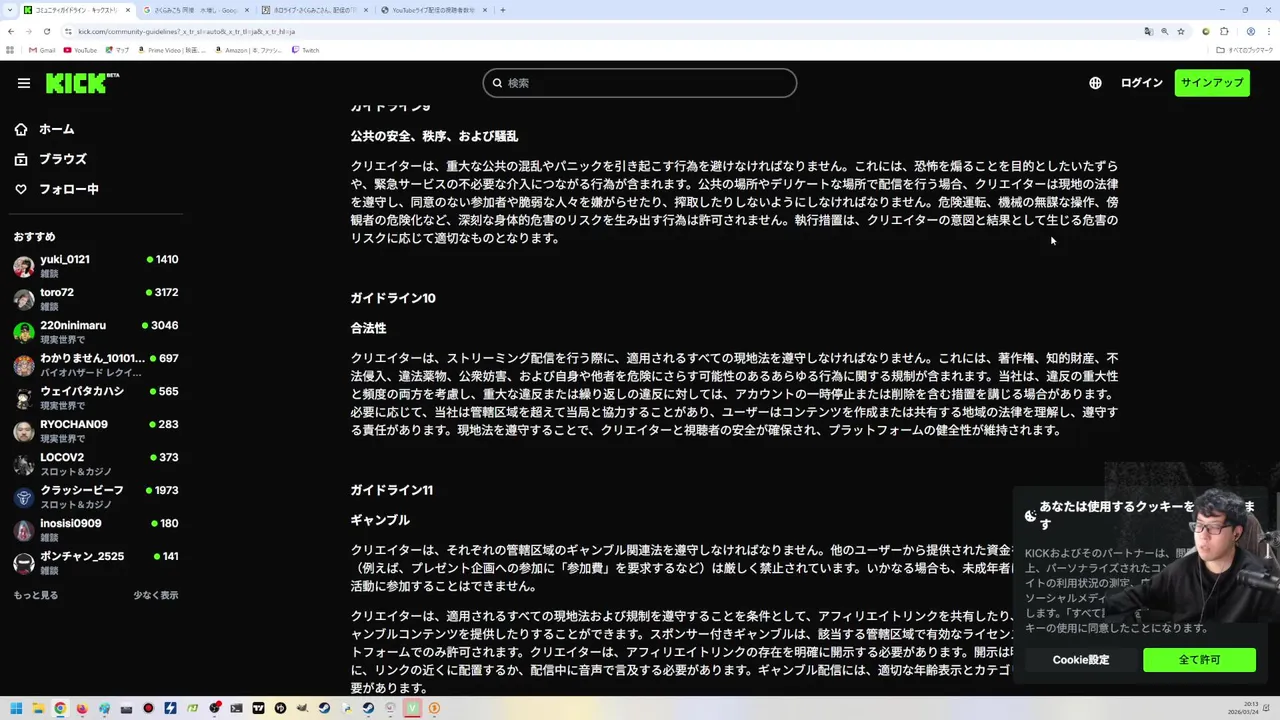The width and height of the screenshot is (1280, 720).
Task: Click the zoom magnifier icon in address bar
Action: 1165,31
